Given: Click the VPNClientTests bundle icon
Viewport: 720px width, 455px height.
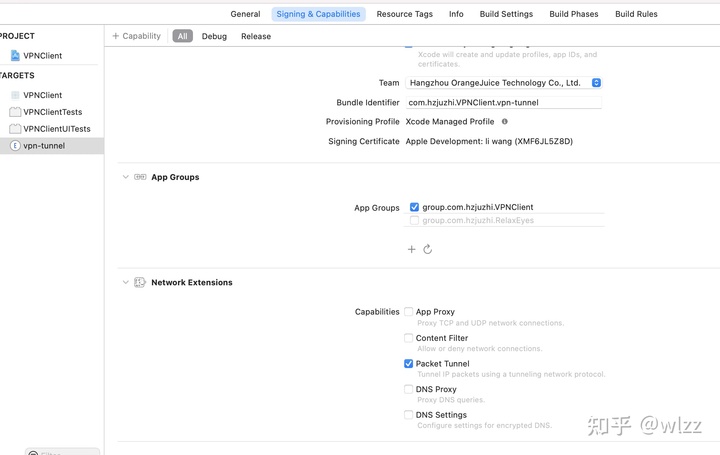Looking at the screenshot, I should 15,112.
